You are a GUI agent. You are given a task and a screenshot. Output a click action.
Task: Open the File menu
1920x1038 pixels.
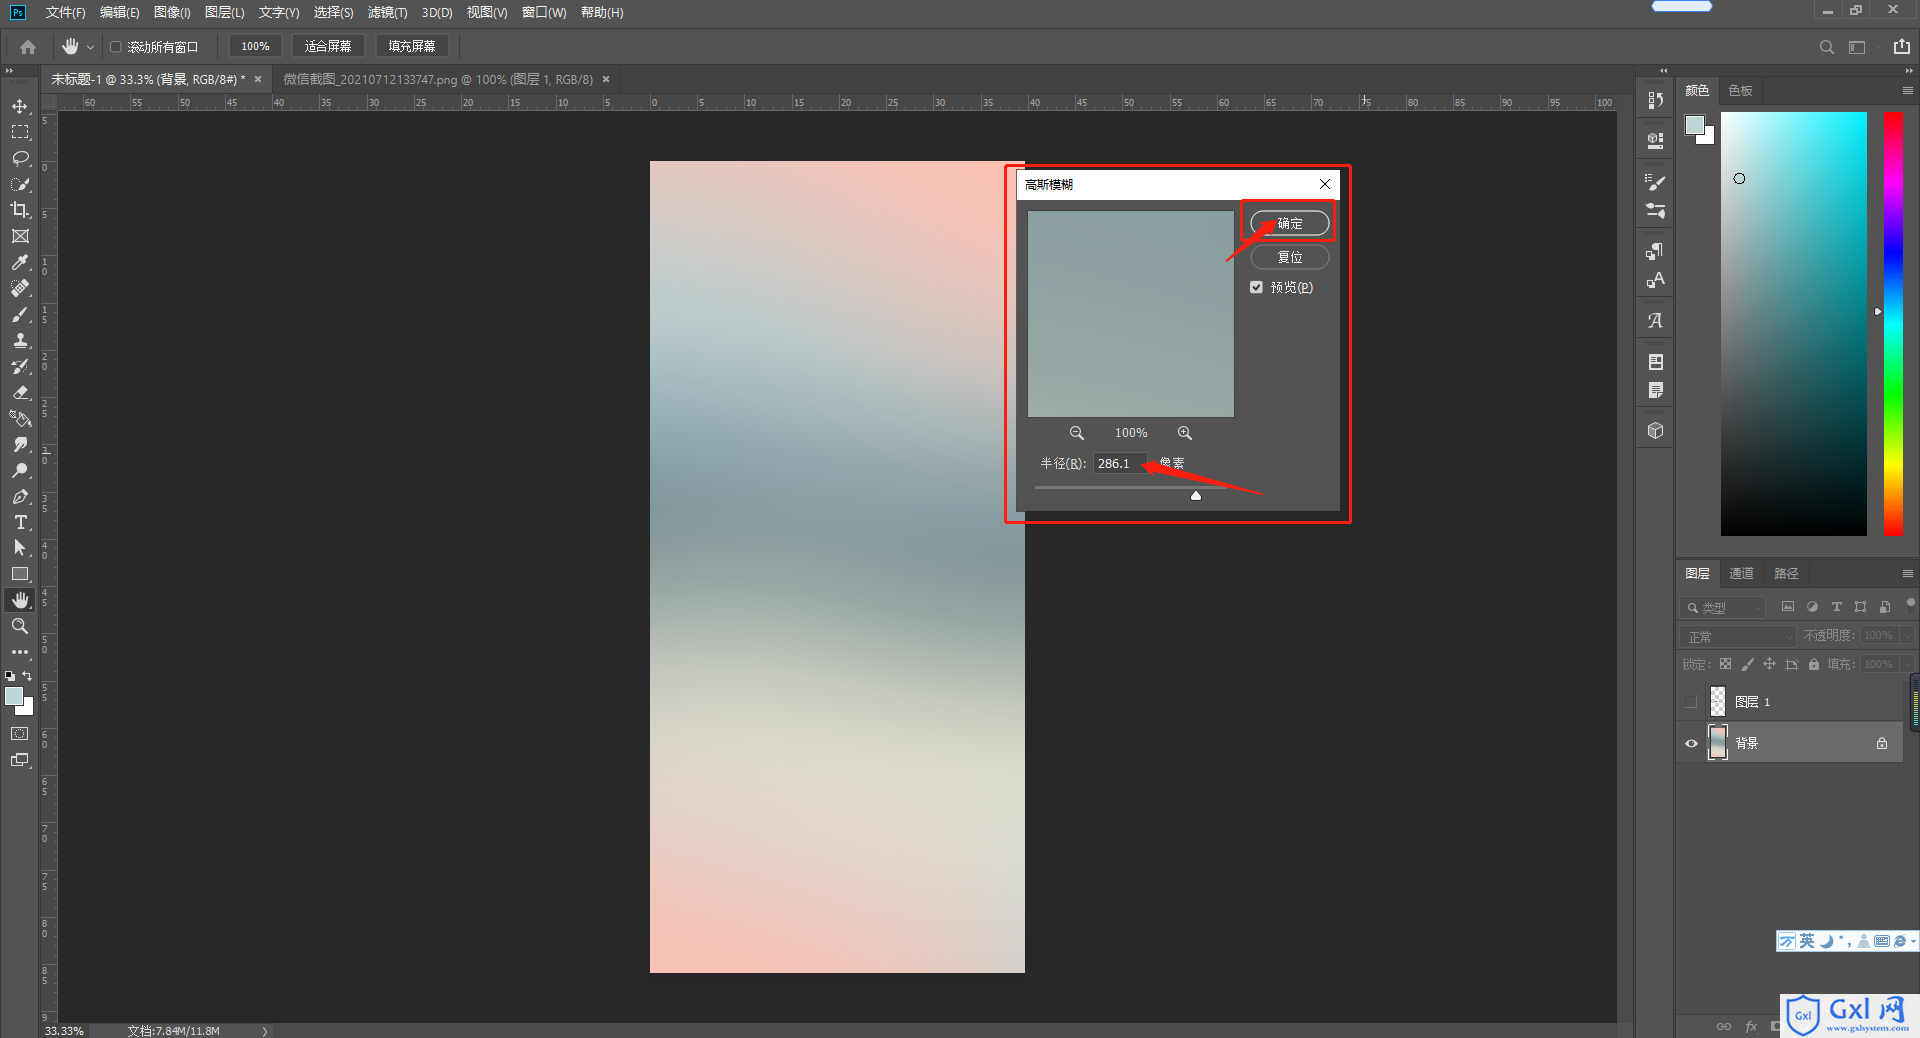click(x=65, y=12)
